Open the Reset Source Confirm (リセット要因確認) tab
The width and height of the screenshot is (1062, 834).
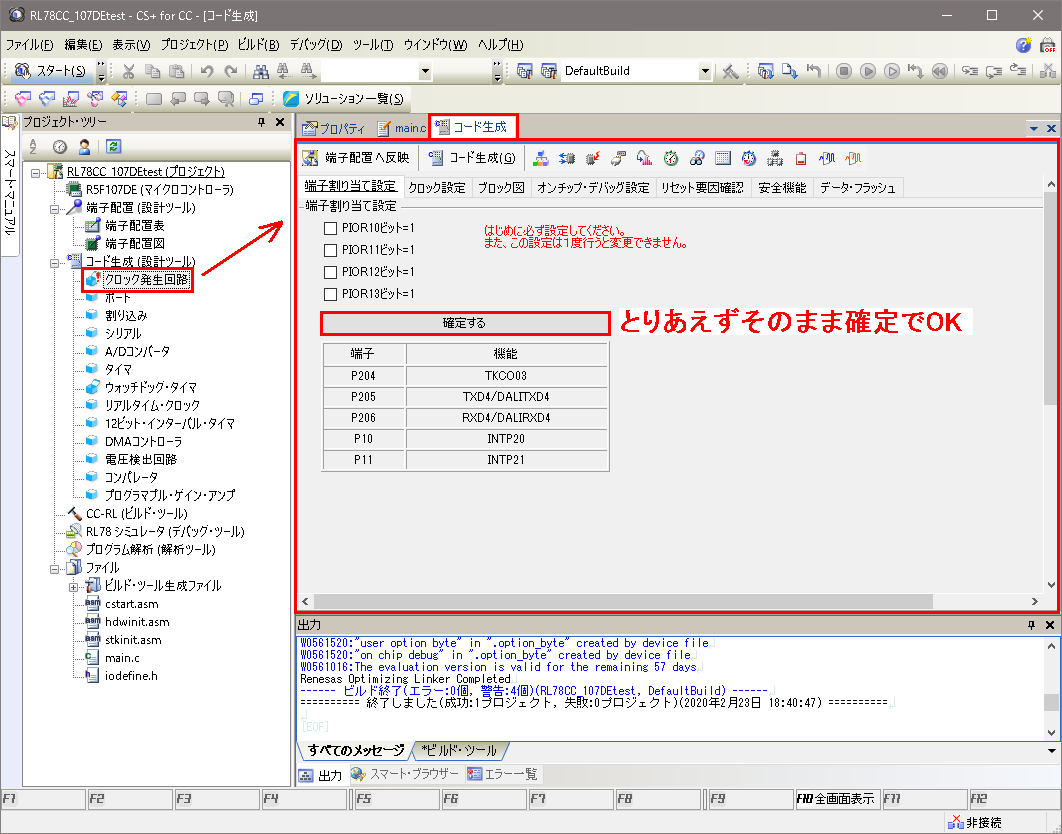coord(702,188)
